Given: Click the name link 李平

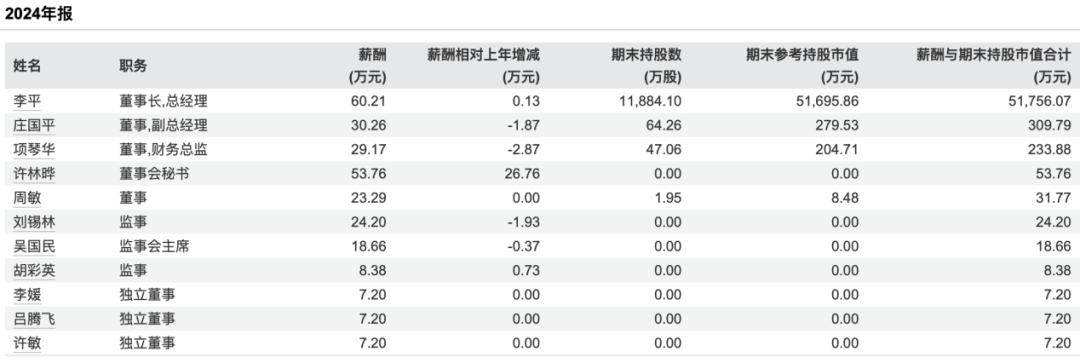Looking at the screenshot, I should pyautogui.click(x=27, y=102).
